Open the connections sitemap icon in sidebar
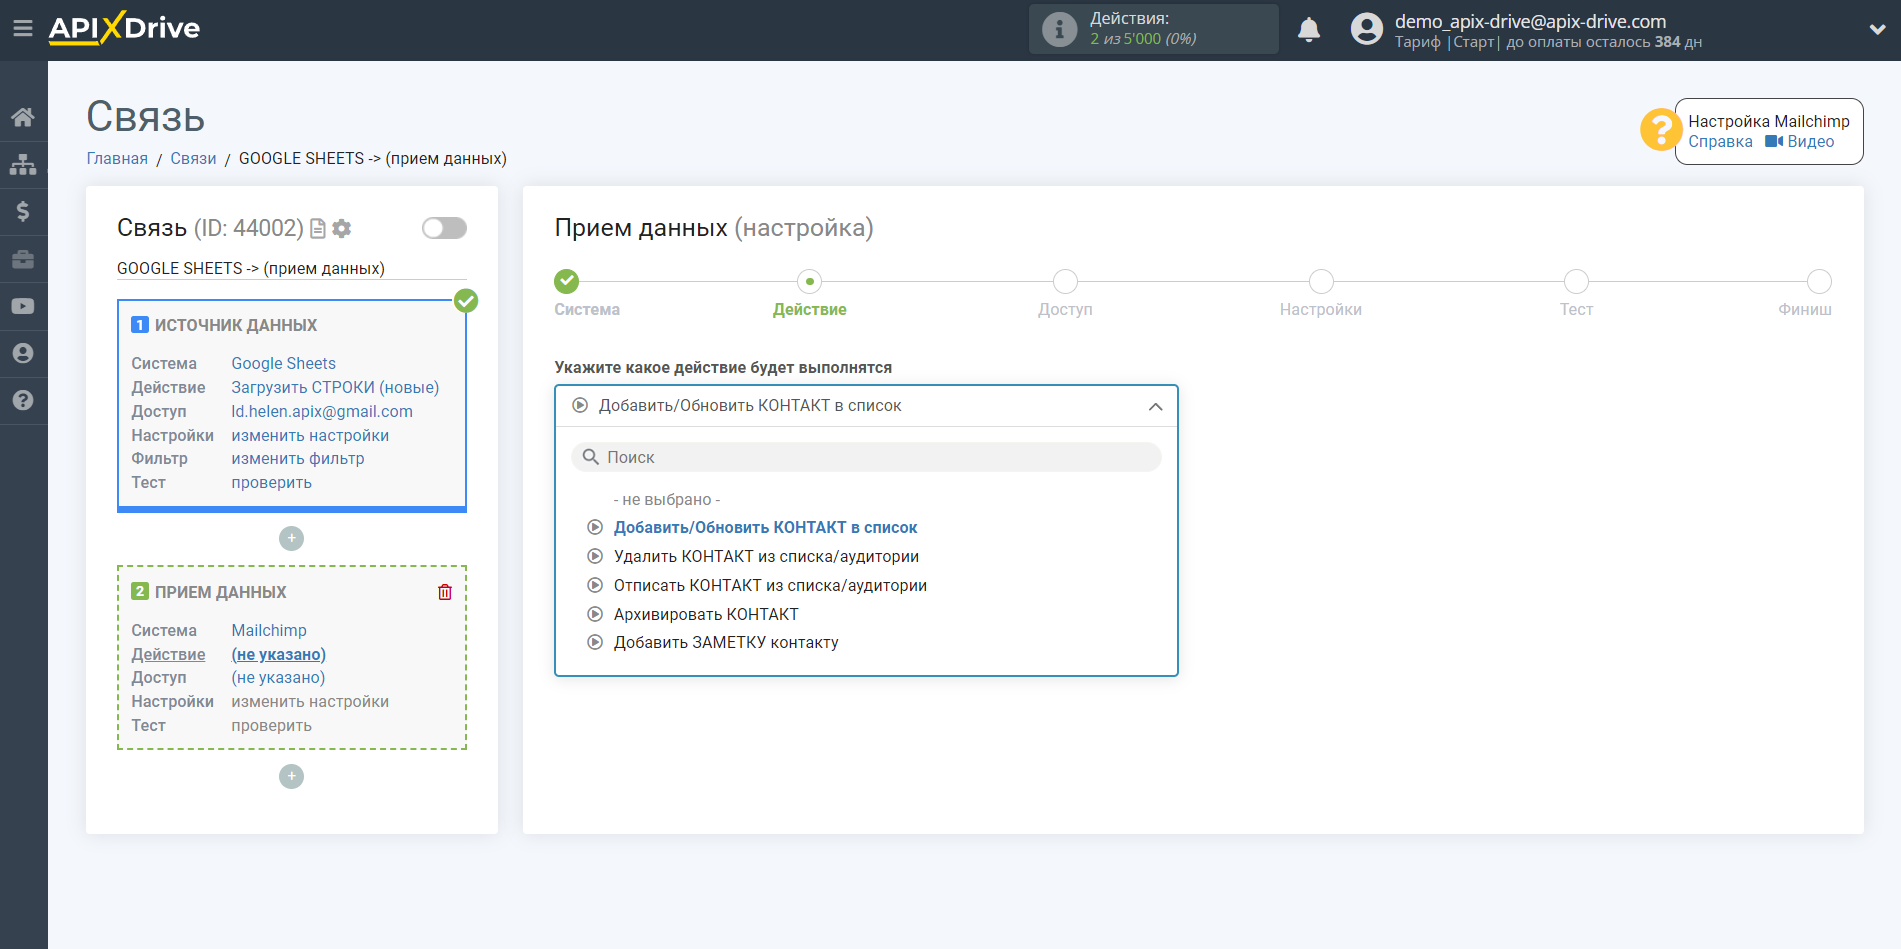 (x=23, y=164)
